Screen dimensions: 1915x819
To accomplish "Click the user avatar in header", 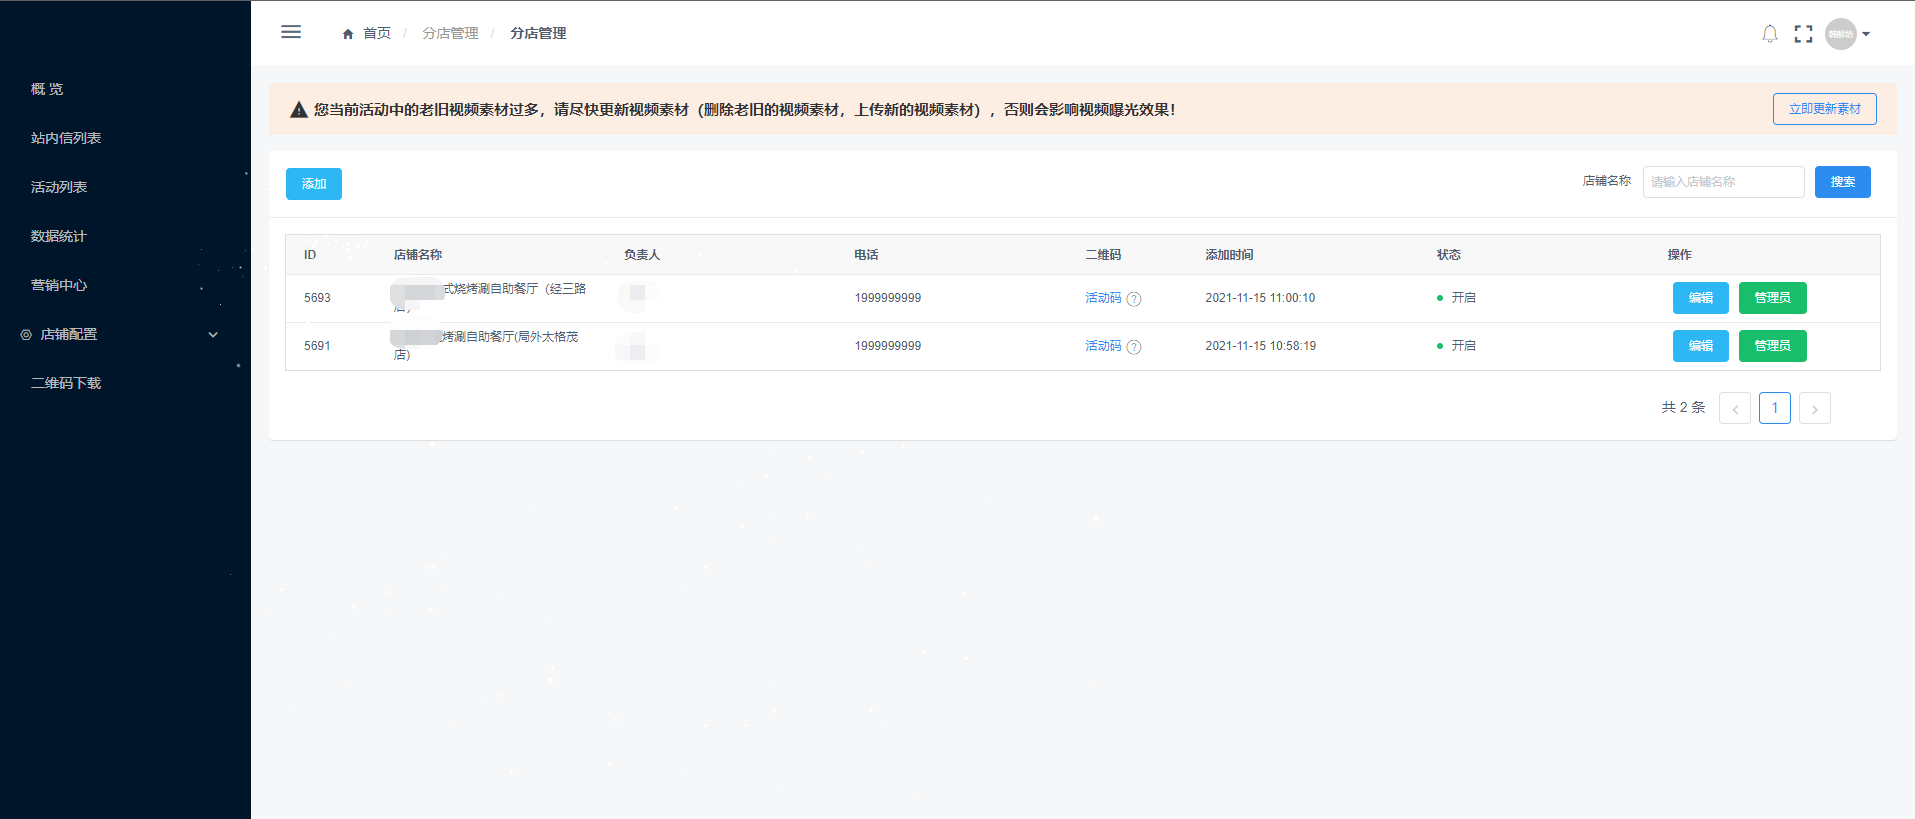I will click(1840, 34).
